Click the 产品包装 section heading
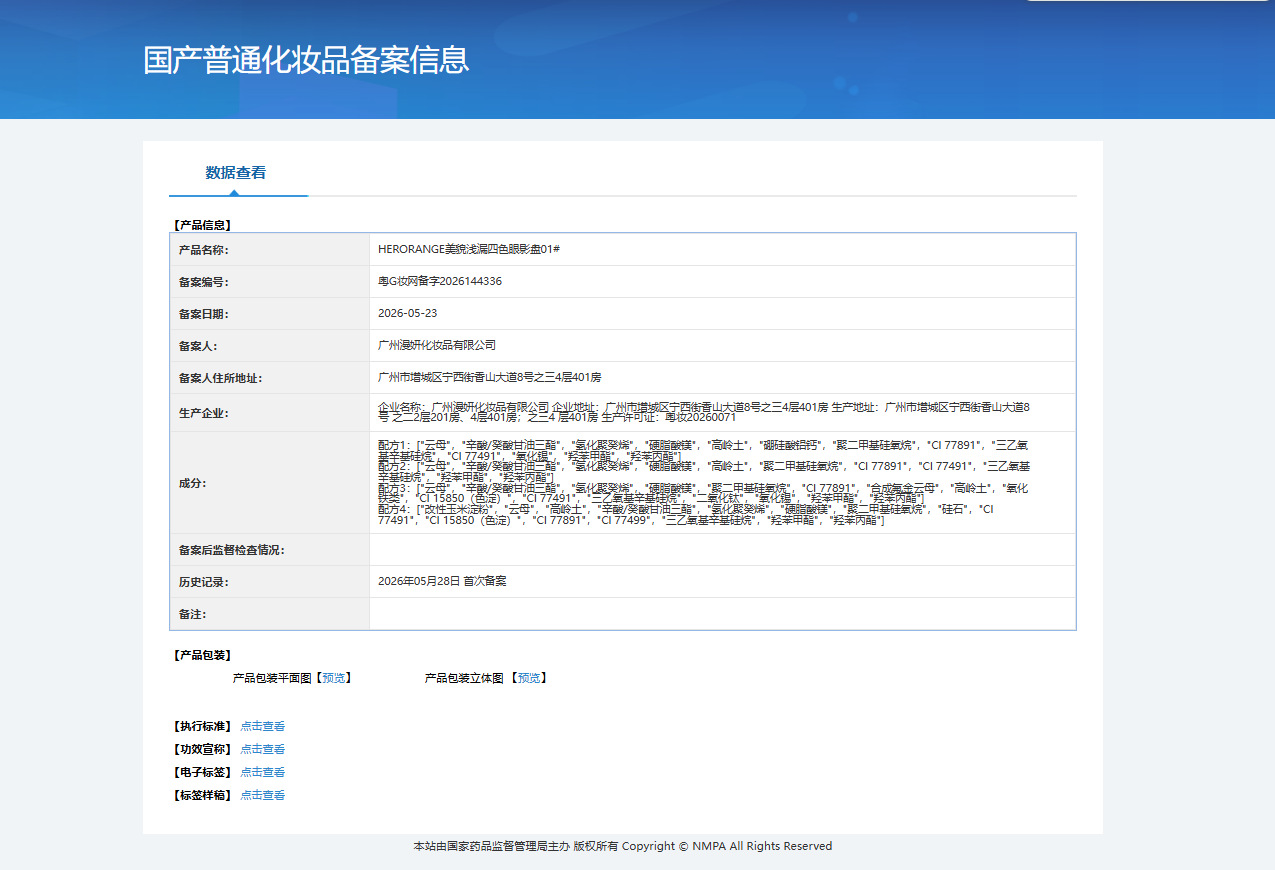The height and width of the screenshot is (870, 1275). [x=203, y=656]
